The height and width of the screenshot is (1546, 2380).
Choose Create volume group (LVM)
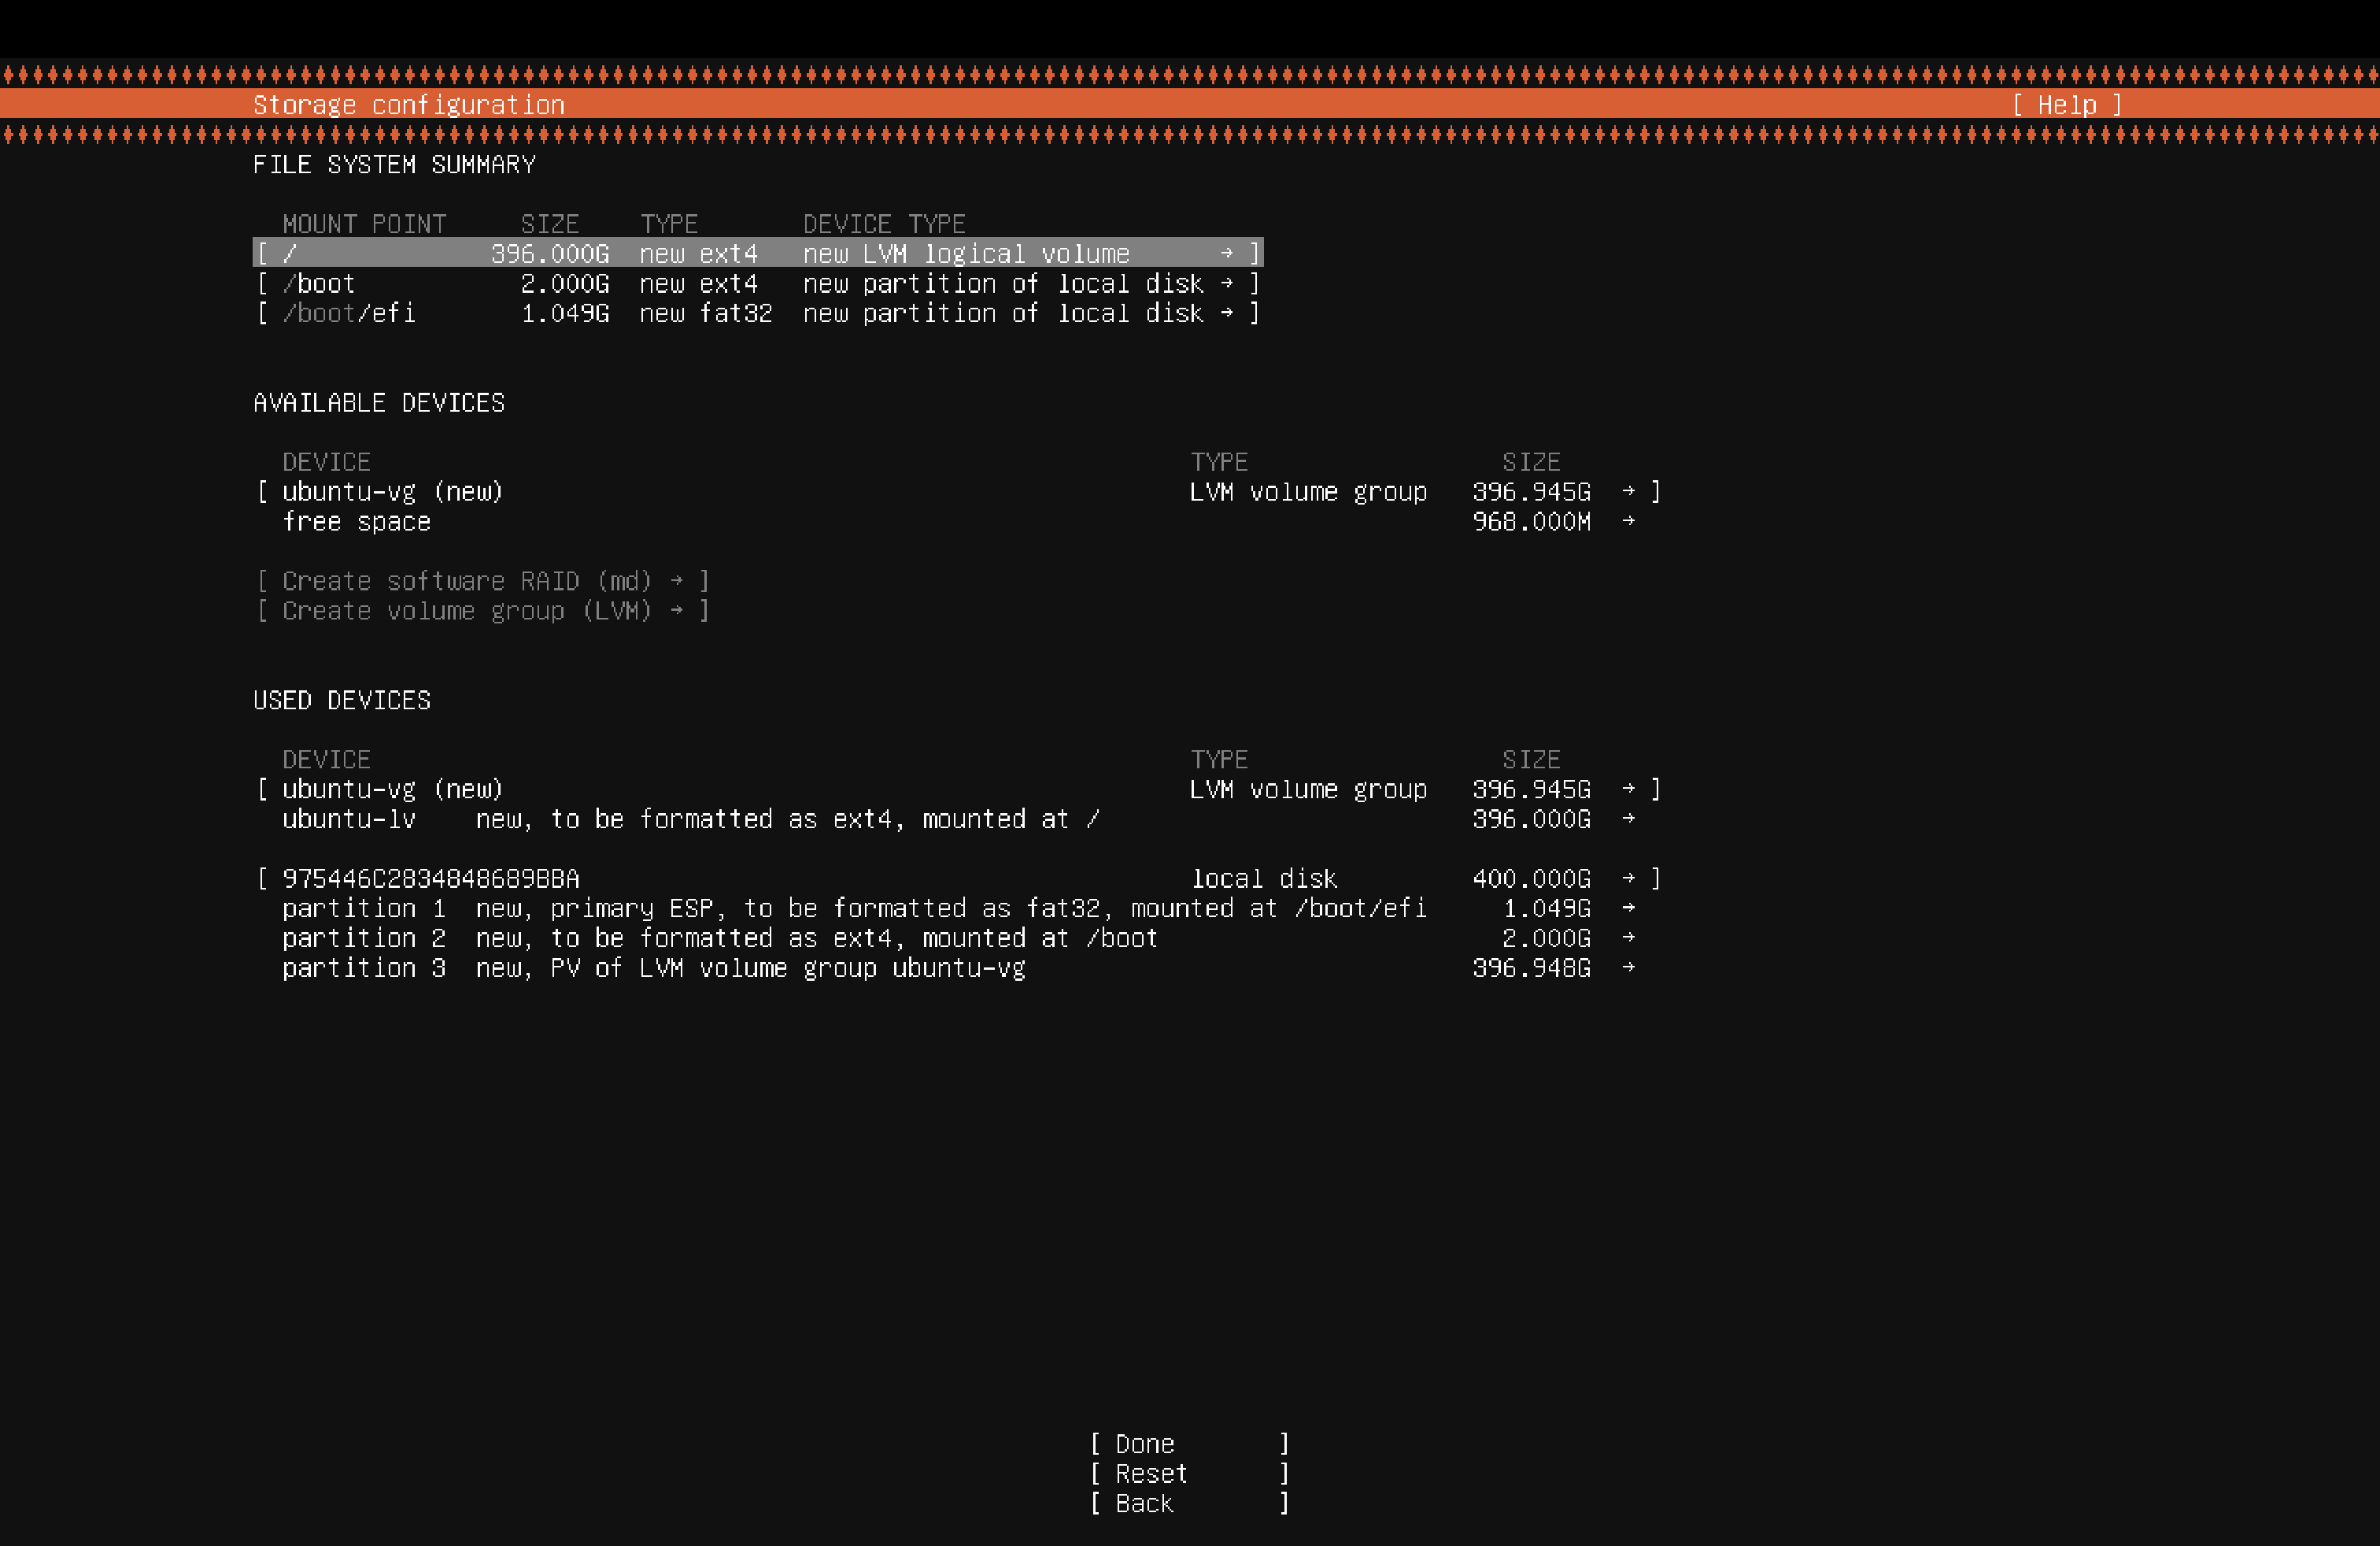pyautogui.click(x=482, y=611)
